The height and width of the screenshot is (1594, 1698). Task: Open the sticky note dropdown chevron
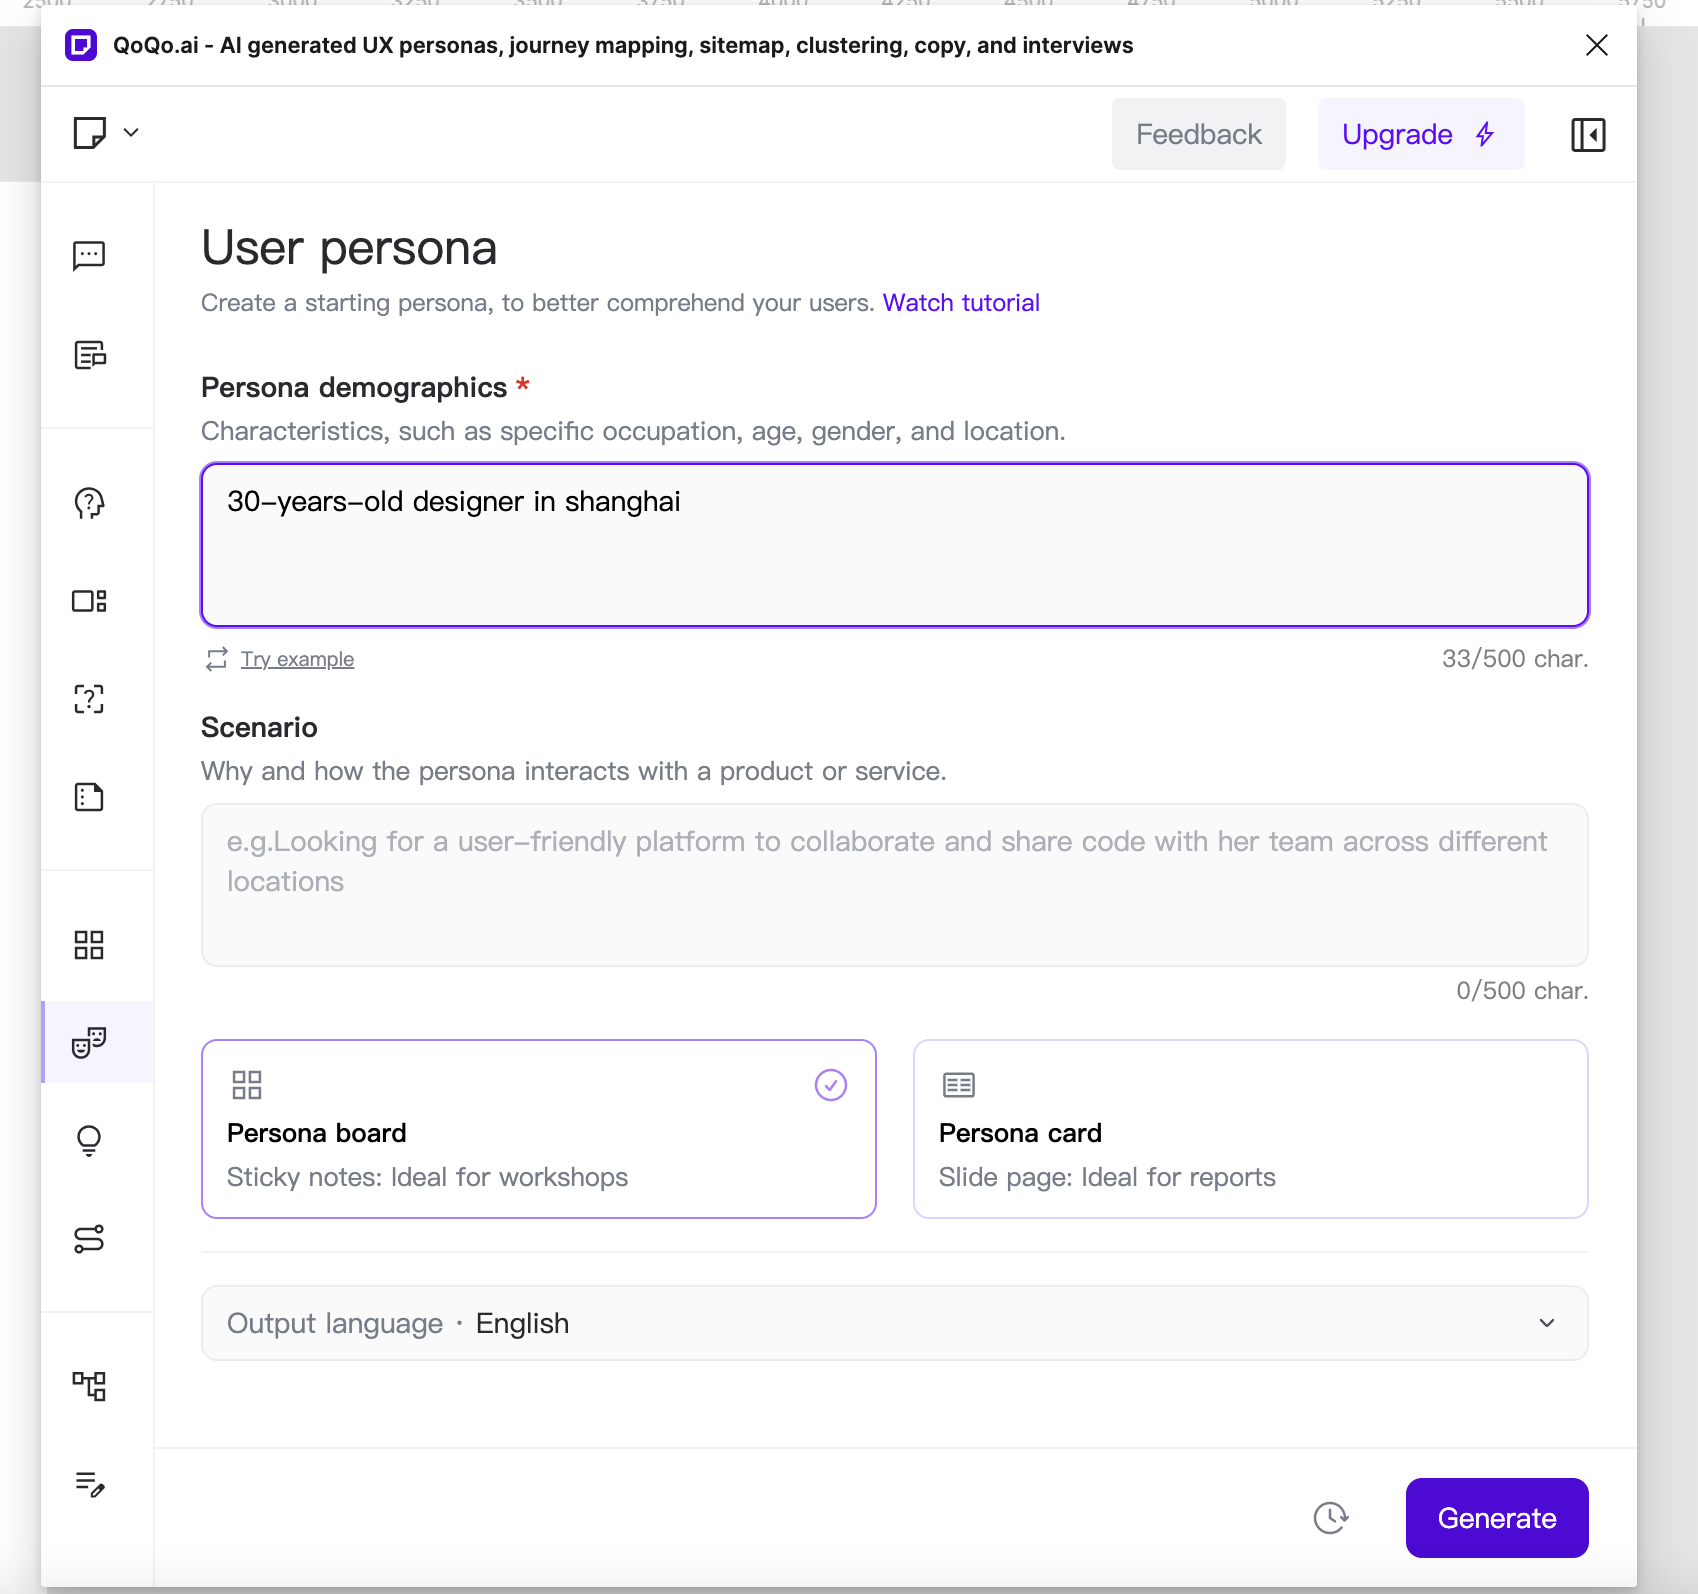[x=131, y=133]
